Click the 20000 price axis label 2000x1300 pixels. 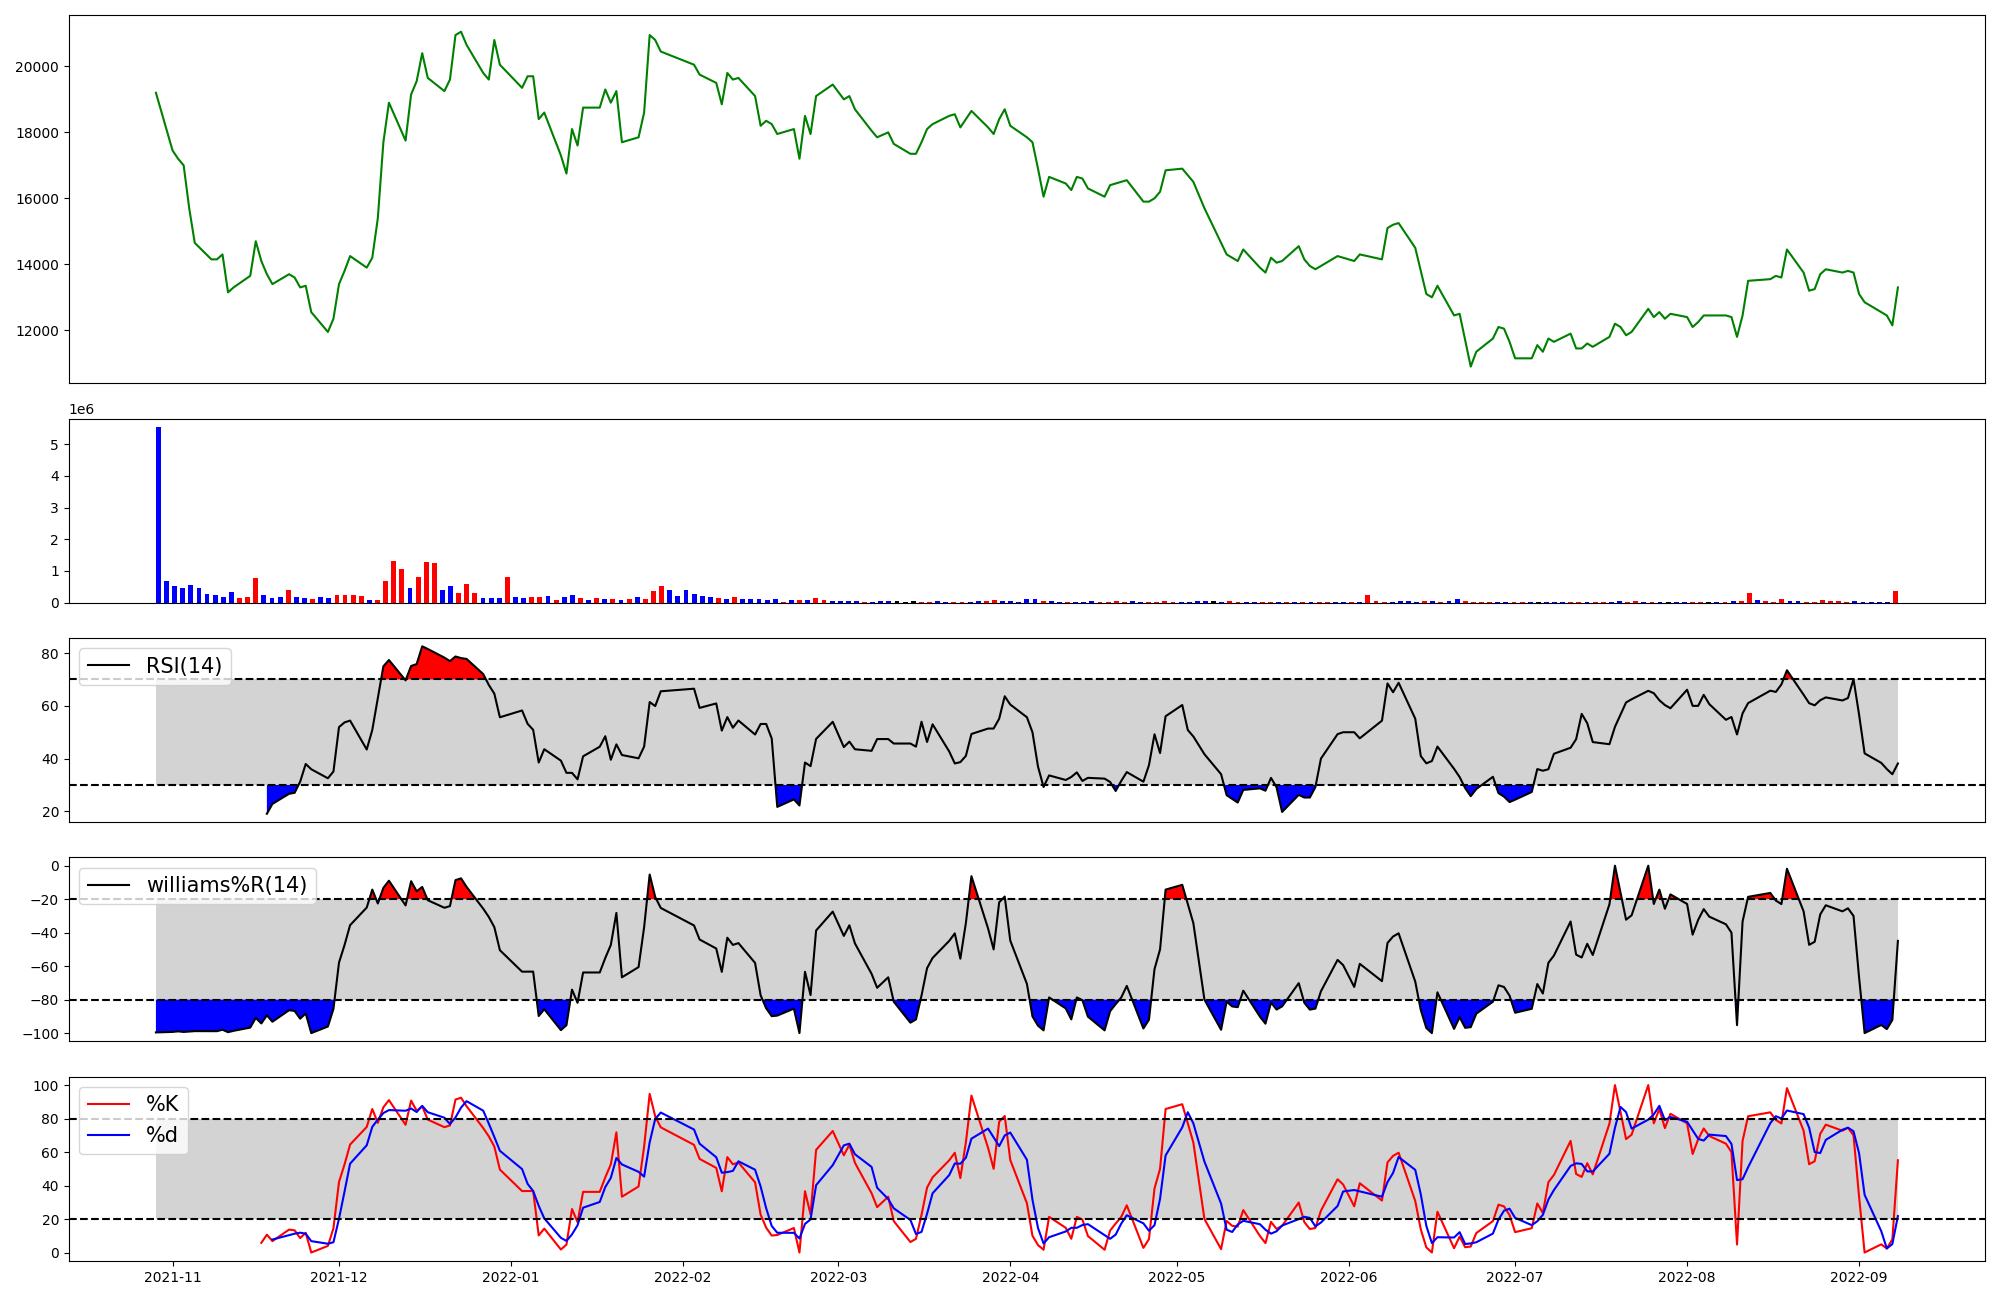pyautogui.click(x=36, y=67)
